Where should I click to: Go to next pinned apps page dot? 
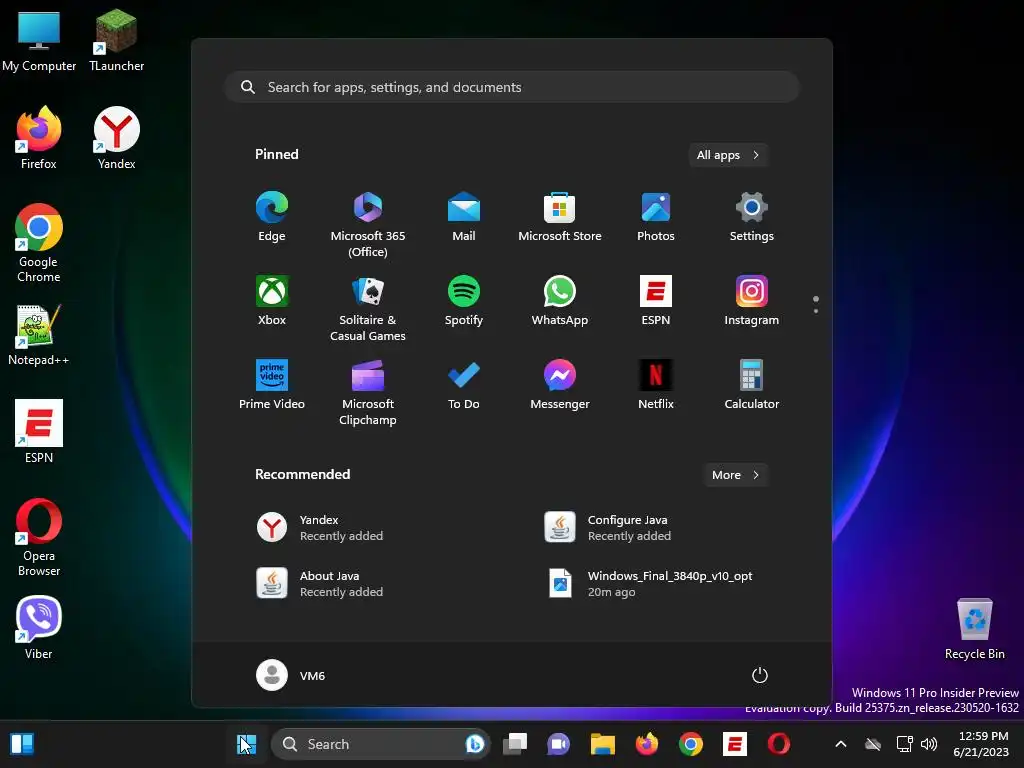click(816, 311)
